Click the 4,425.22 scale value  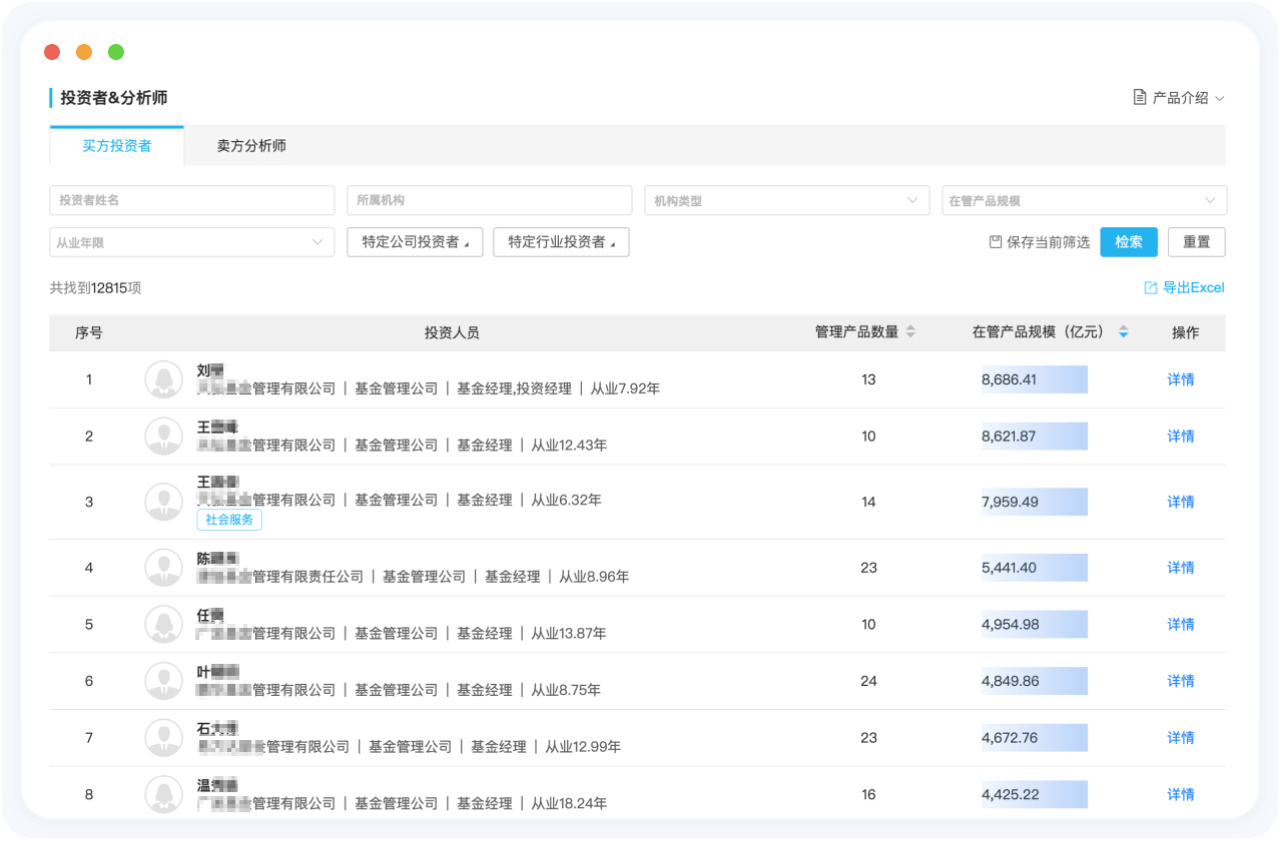coord(1010,795)
